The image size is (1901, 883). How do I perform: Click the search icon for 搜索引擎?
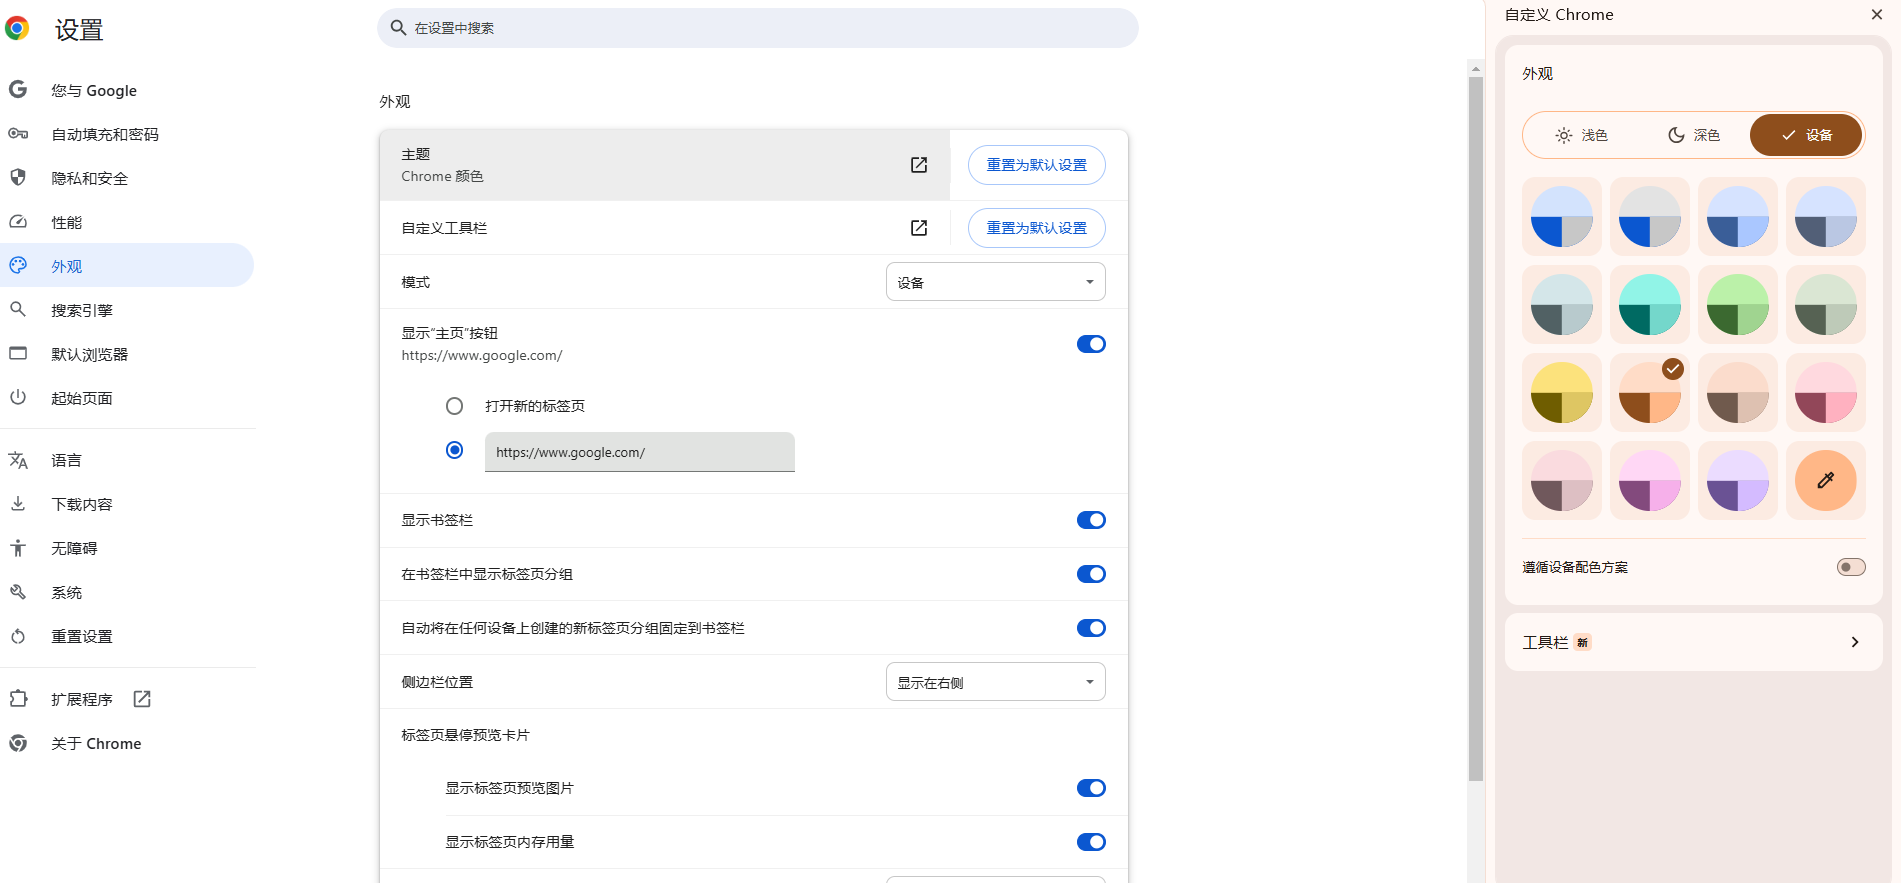pyautogui.click(x=18, y=310)
